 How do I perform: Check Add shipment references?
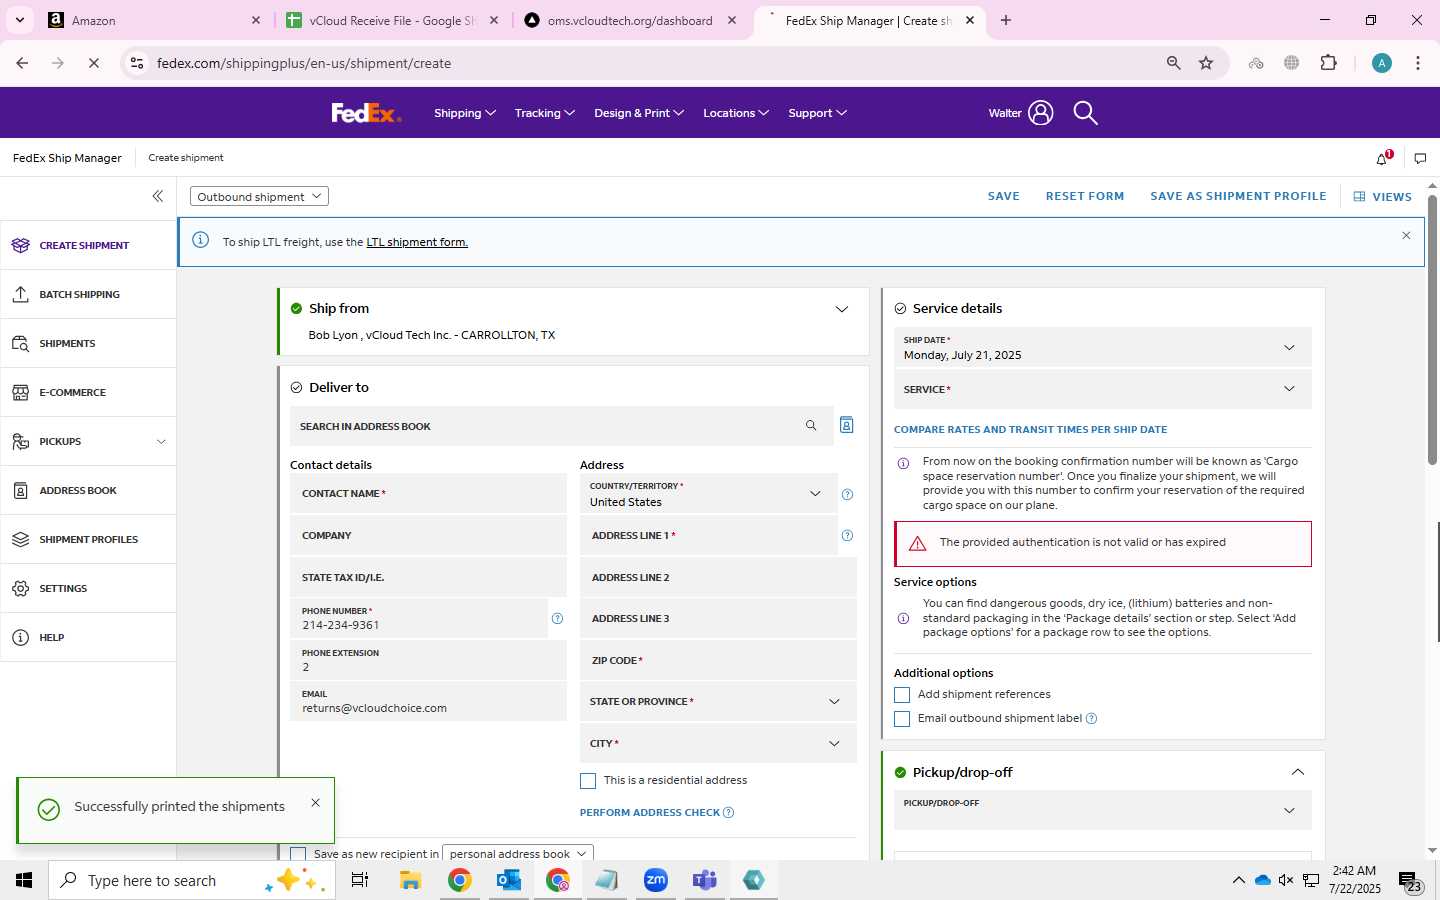coord(902,695)
